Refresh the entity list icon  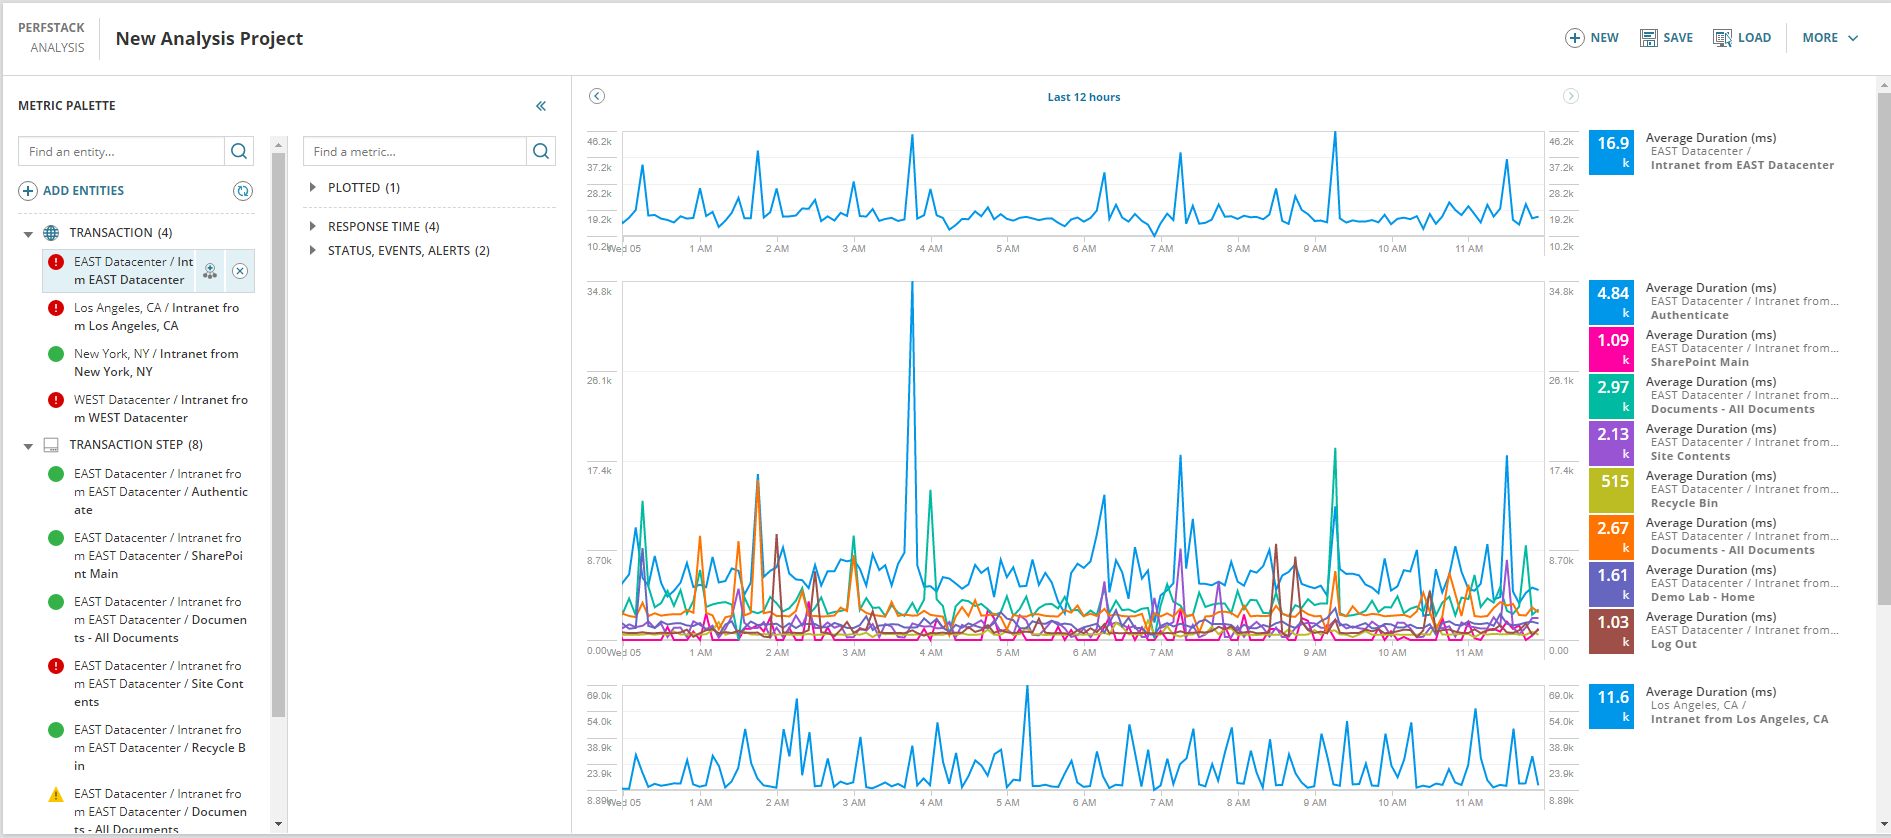[243, 191]
